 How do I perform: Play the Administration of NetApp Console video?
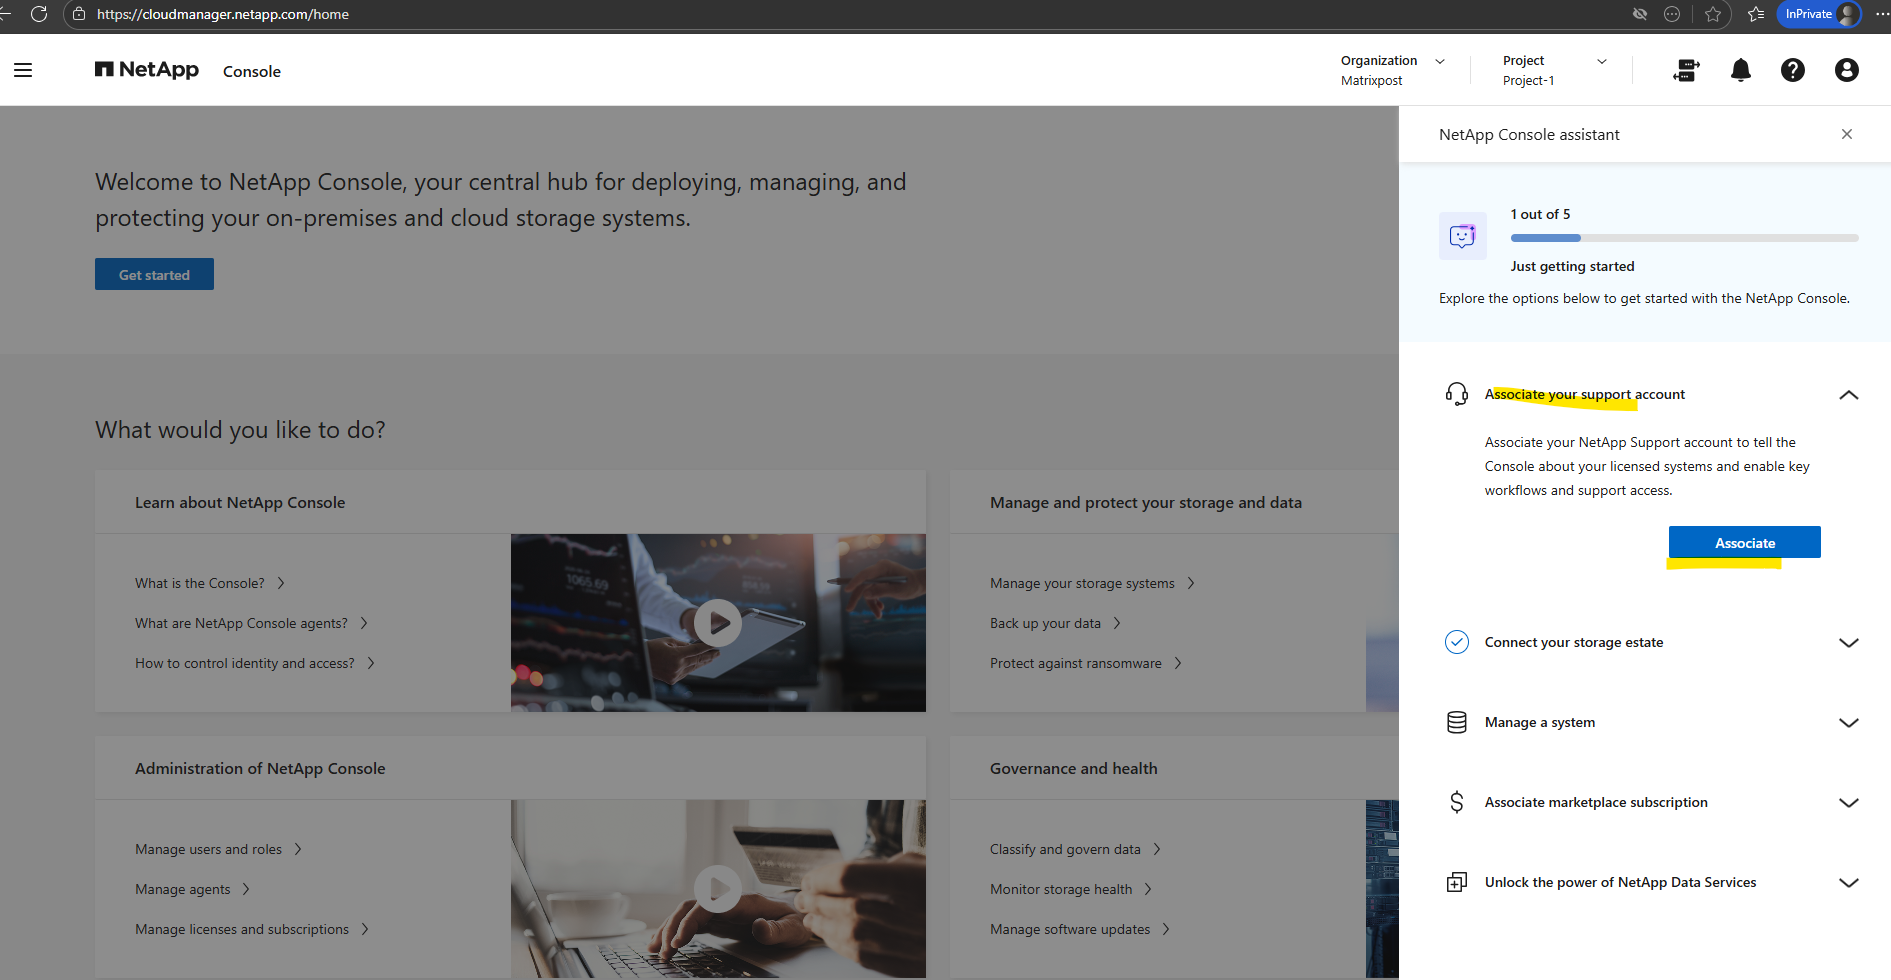point(718,889)
